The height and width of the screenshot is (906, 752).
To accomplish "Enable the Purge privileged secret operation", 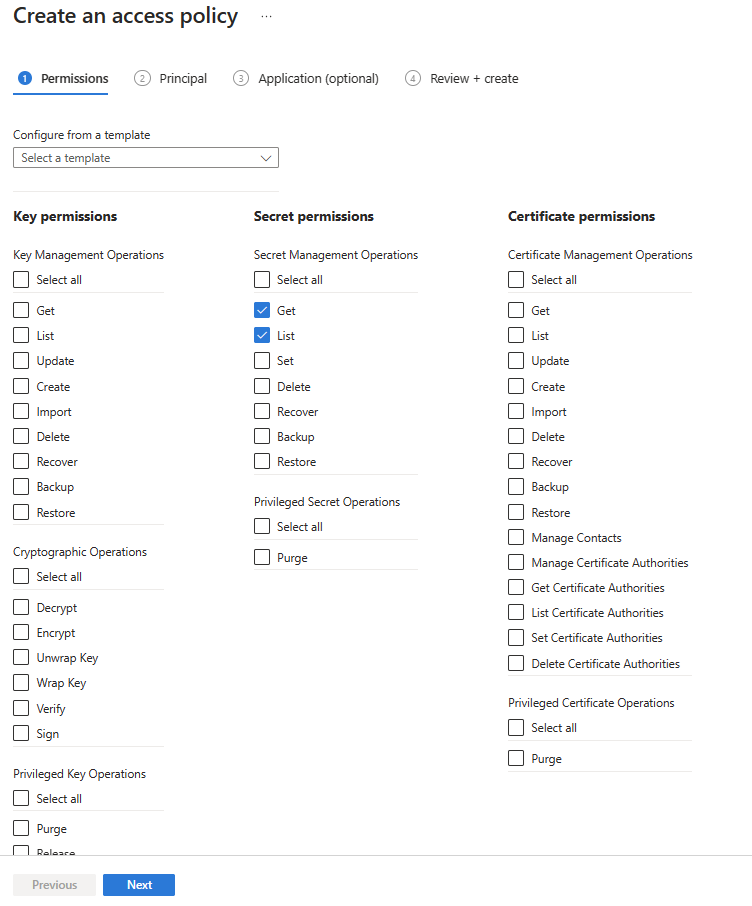I will tap(262, 557).
